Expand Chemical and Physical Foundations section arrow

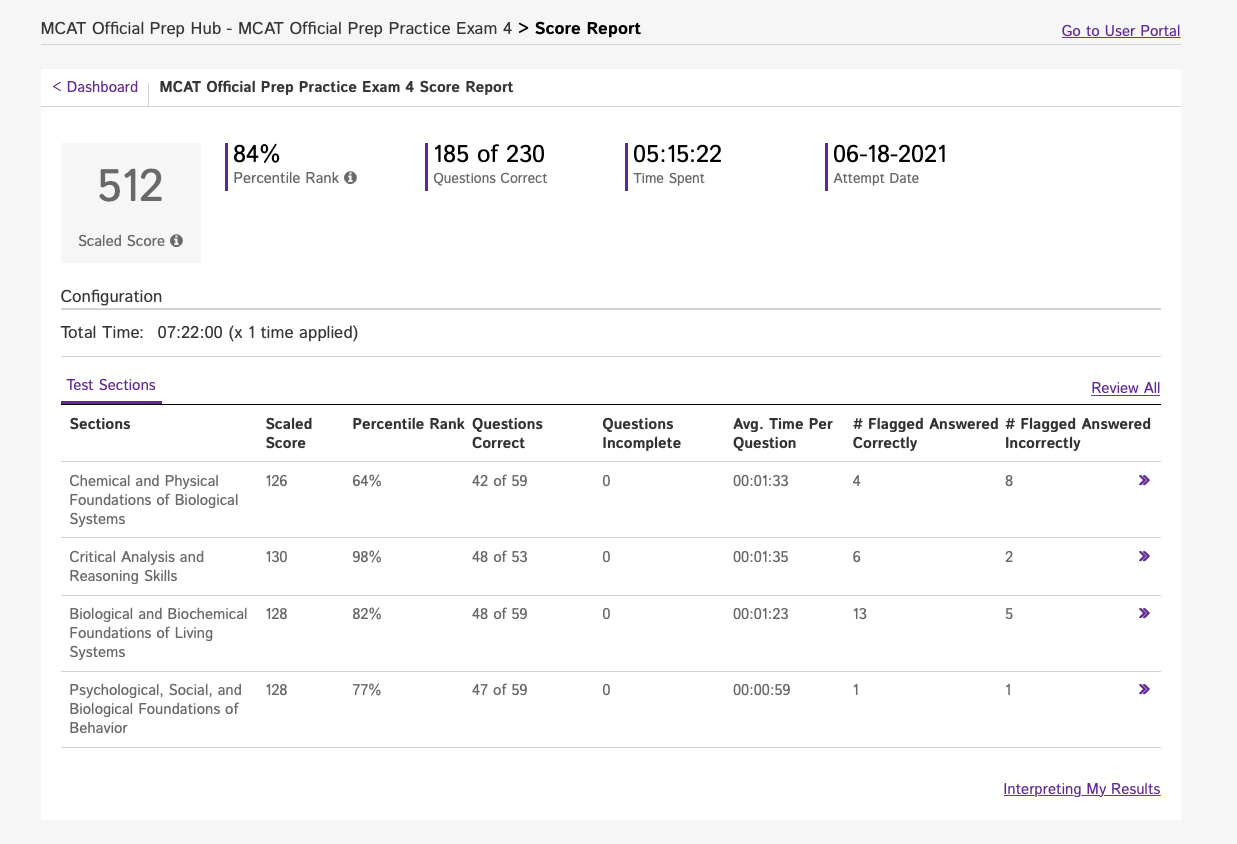click(1144, 481)
